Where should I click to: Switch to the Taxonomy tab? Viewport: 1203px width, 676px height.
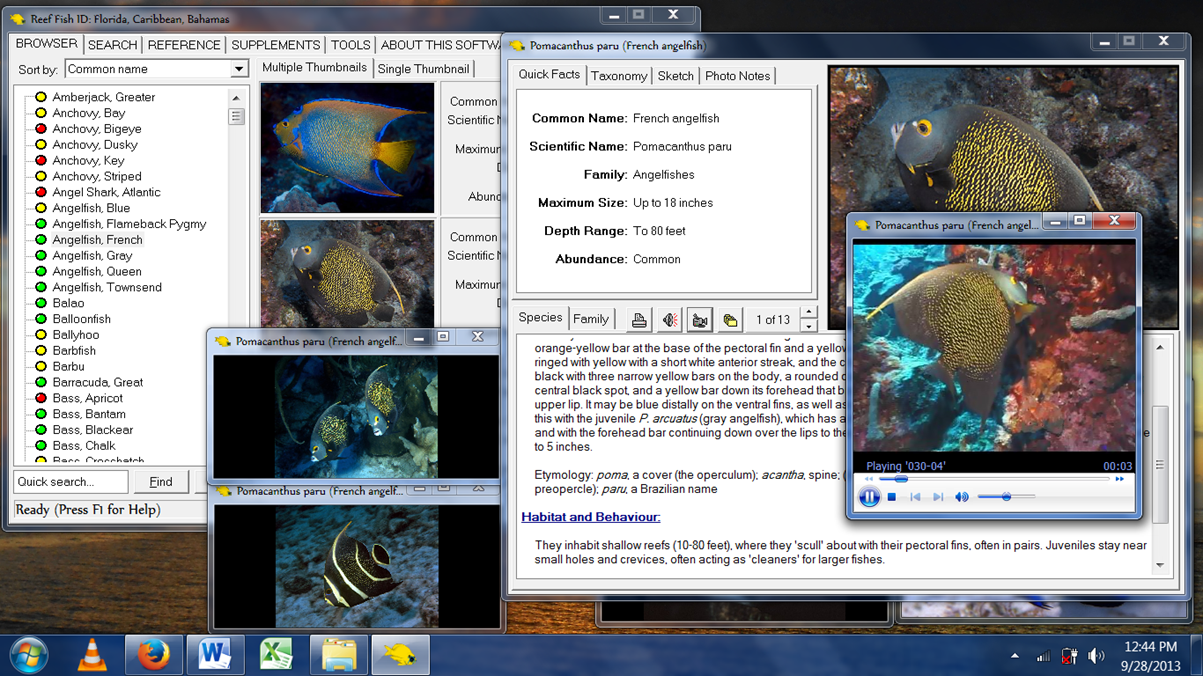coord(619,75)
